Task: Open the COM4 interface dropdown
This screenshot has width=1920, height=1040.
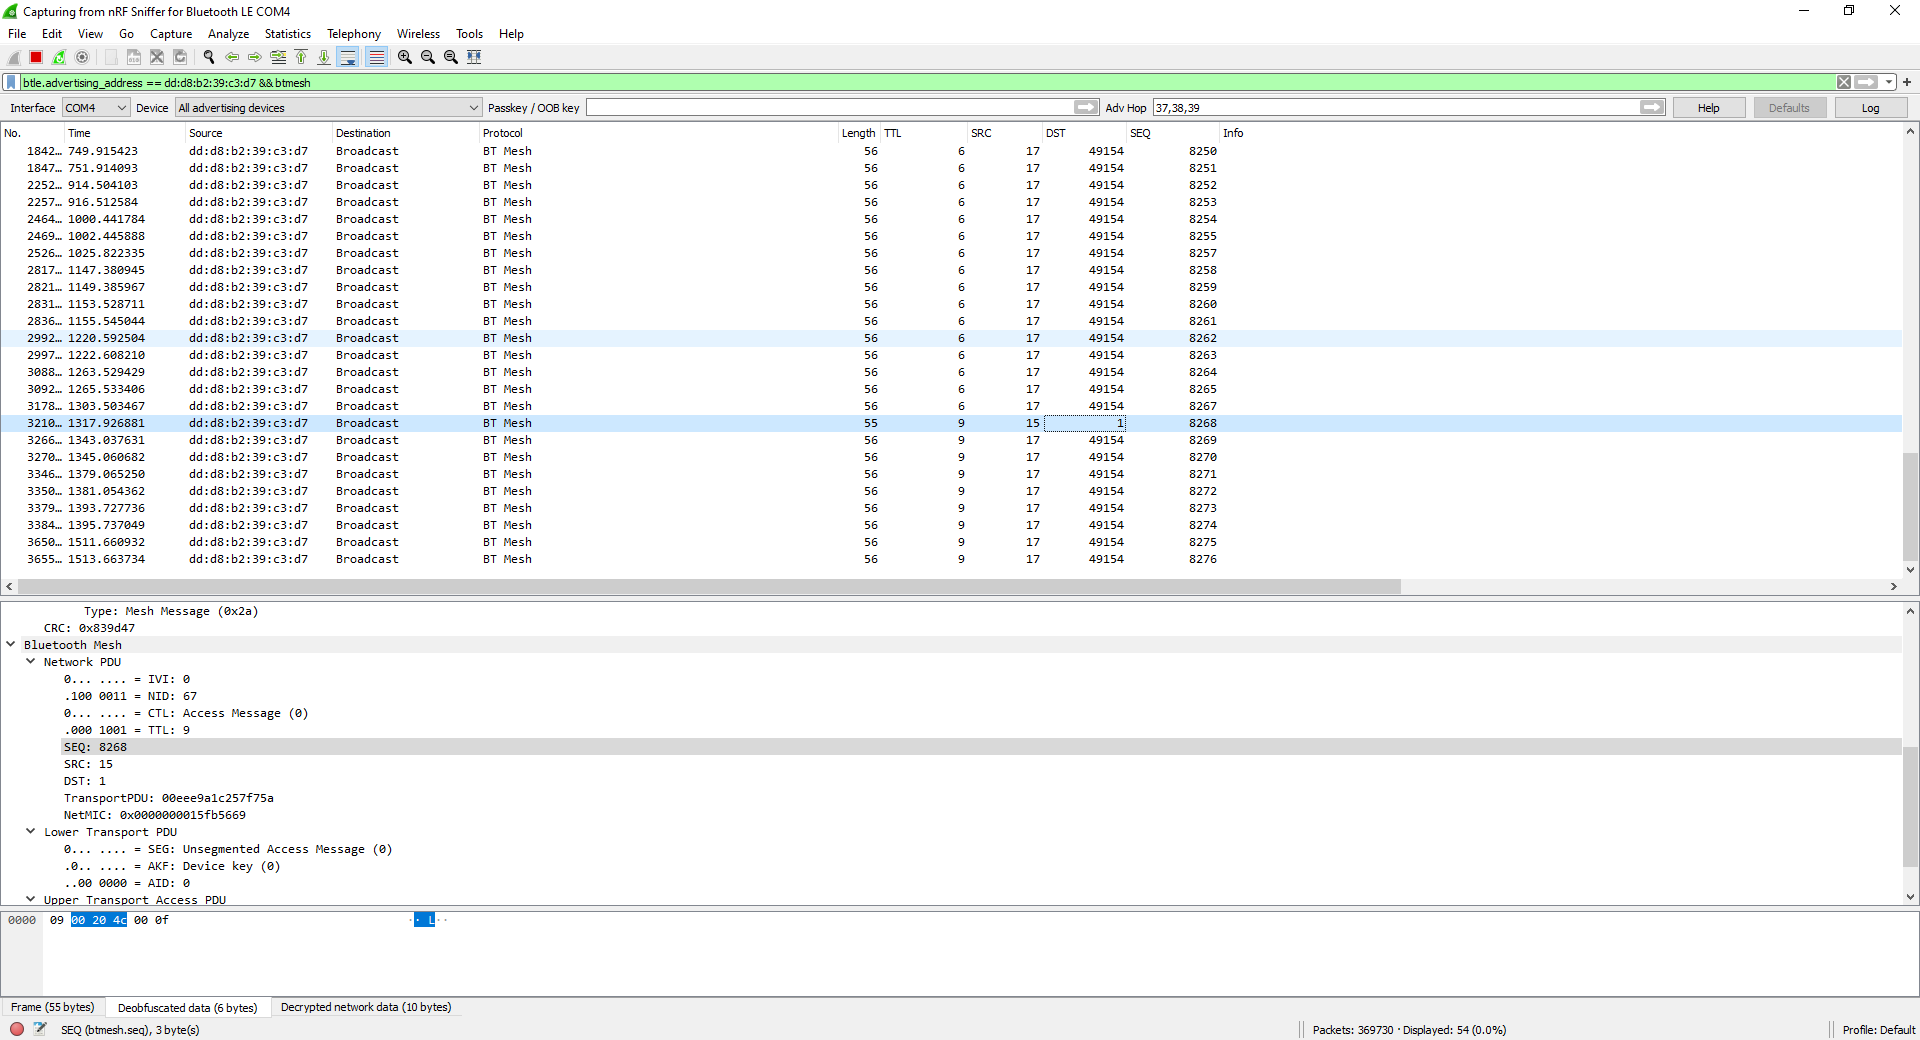Action: tap(96, 108)
